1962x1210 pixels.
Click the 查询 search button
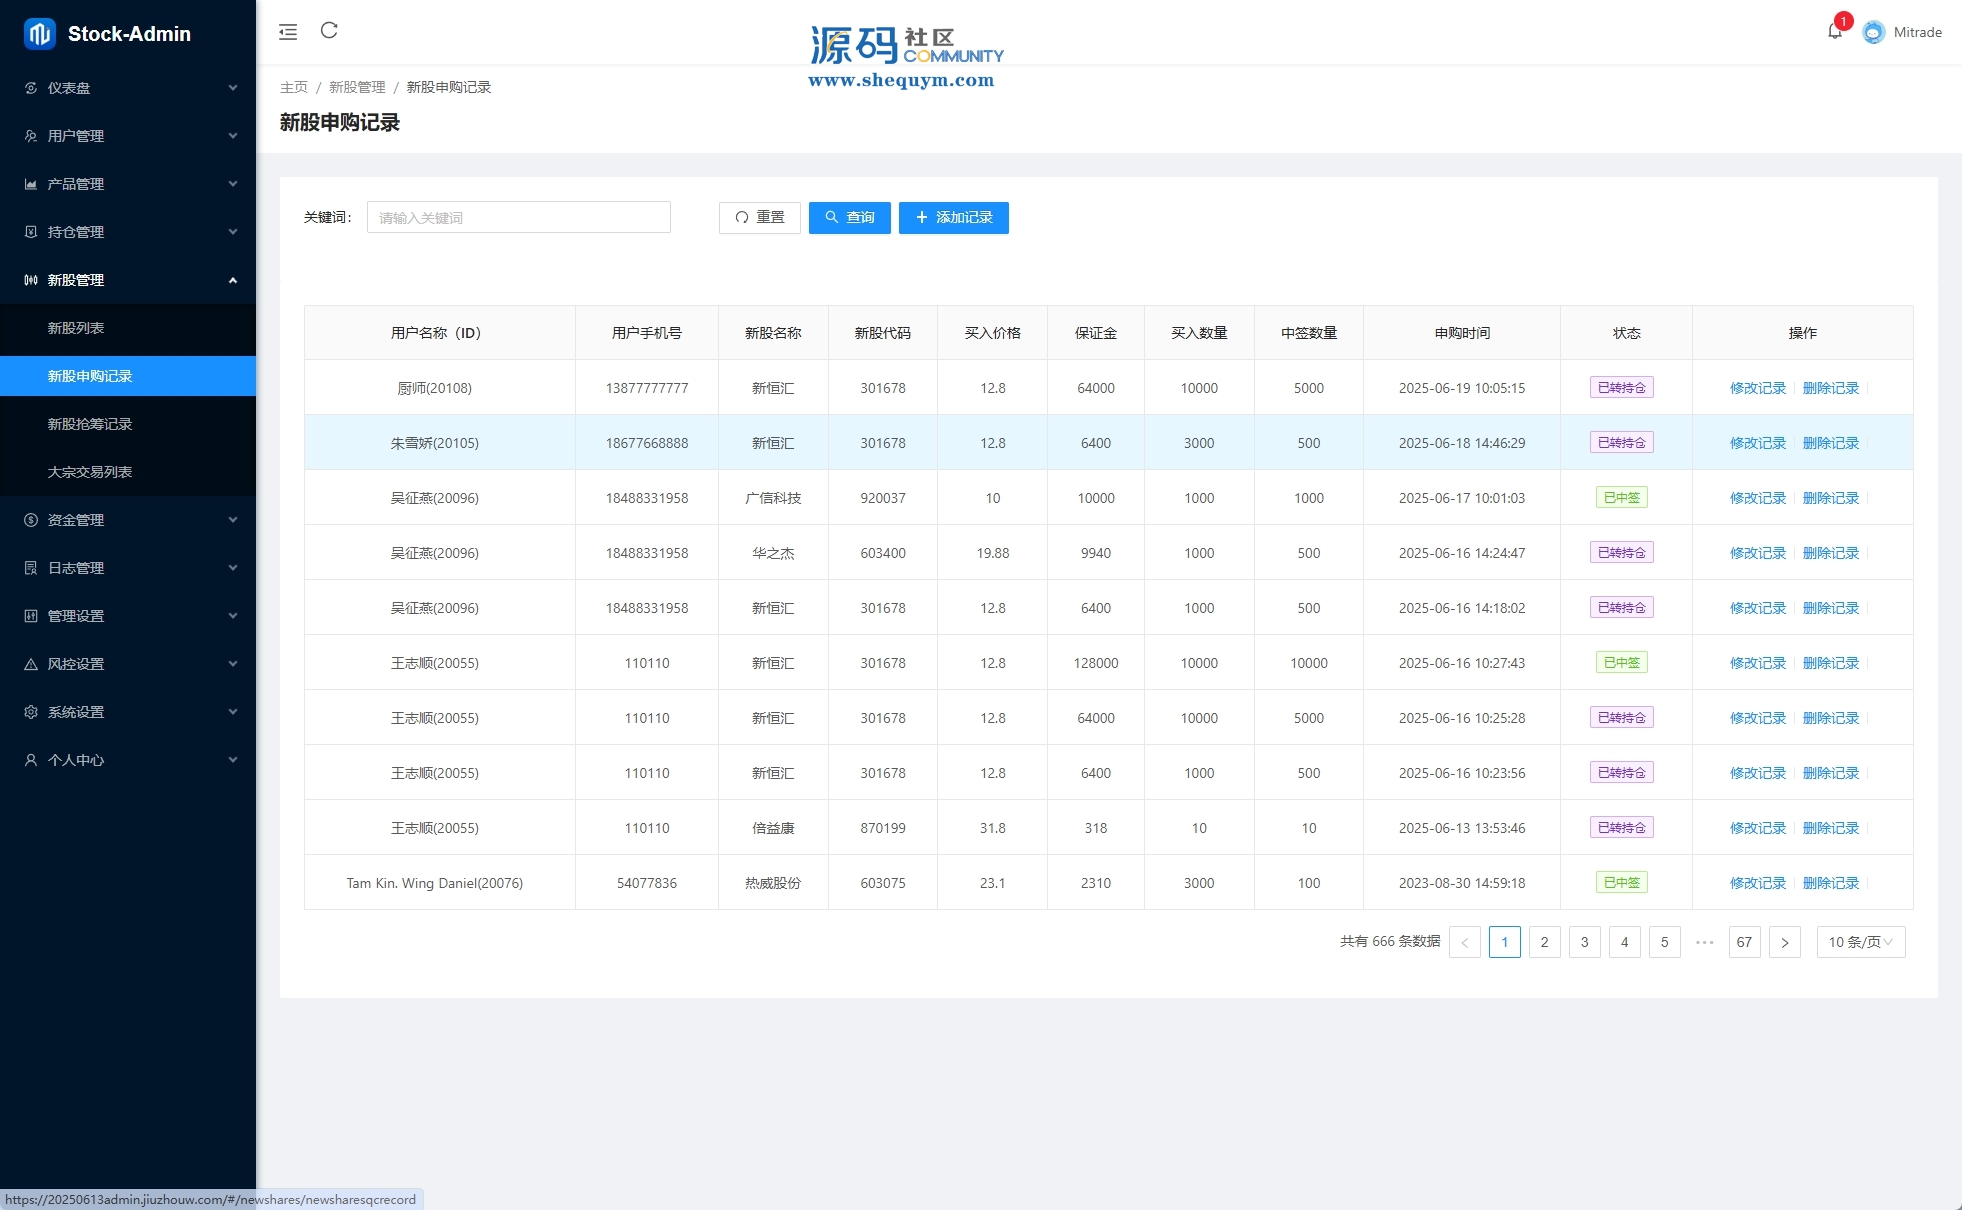[x=849, y=217]
